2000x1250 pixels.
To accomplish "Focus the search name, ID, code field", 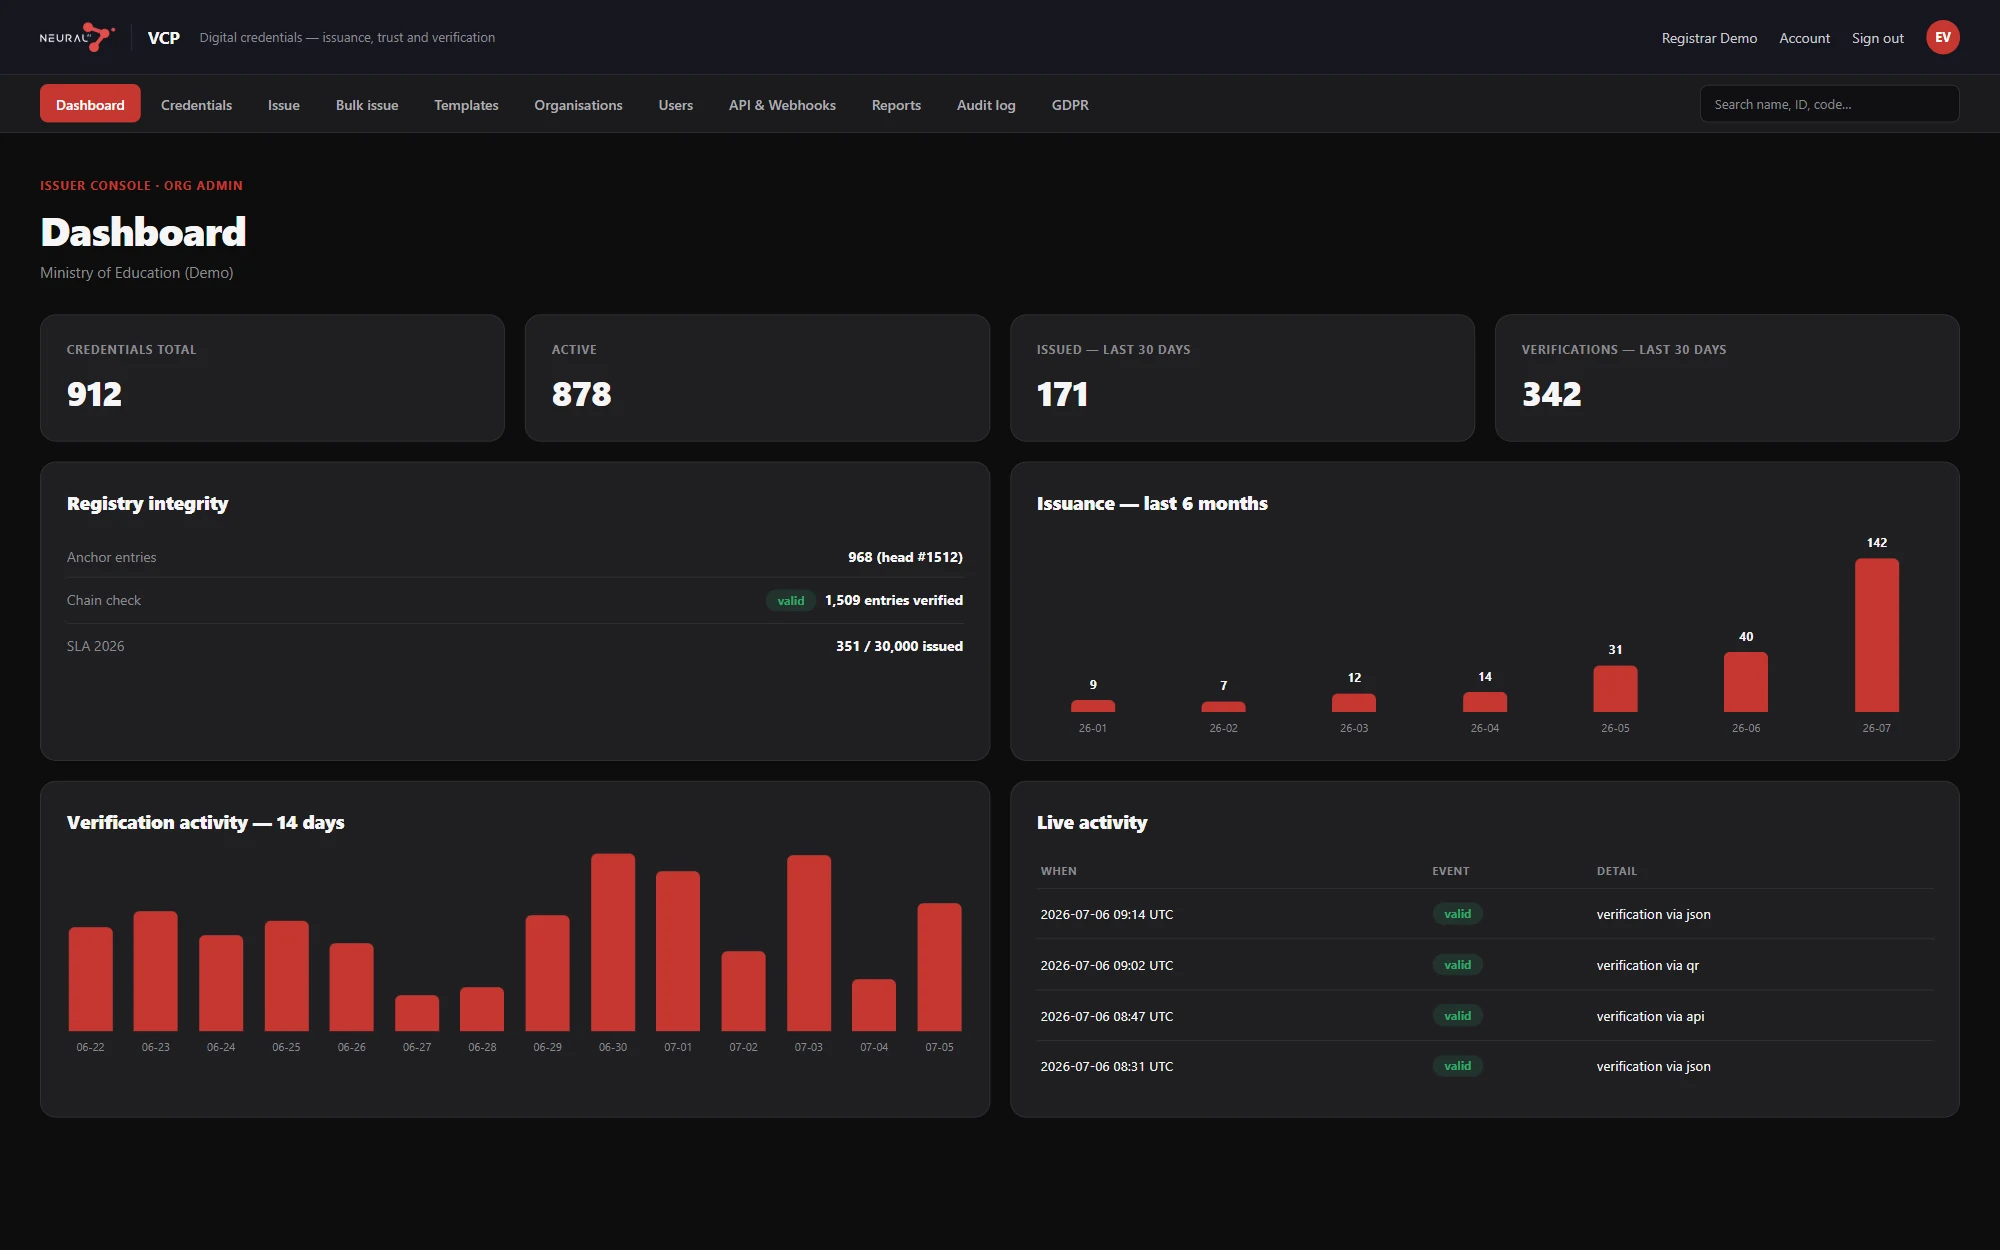I will click(1829, 104).
